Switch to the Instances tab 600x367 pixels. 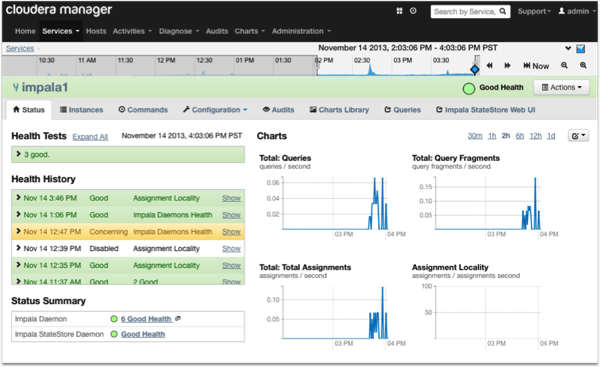[82, 110]
